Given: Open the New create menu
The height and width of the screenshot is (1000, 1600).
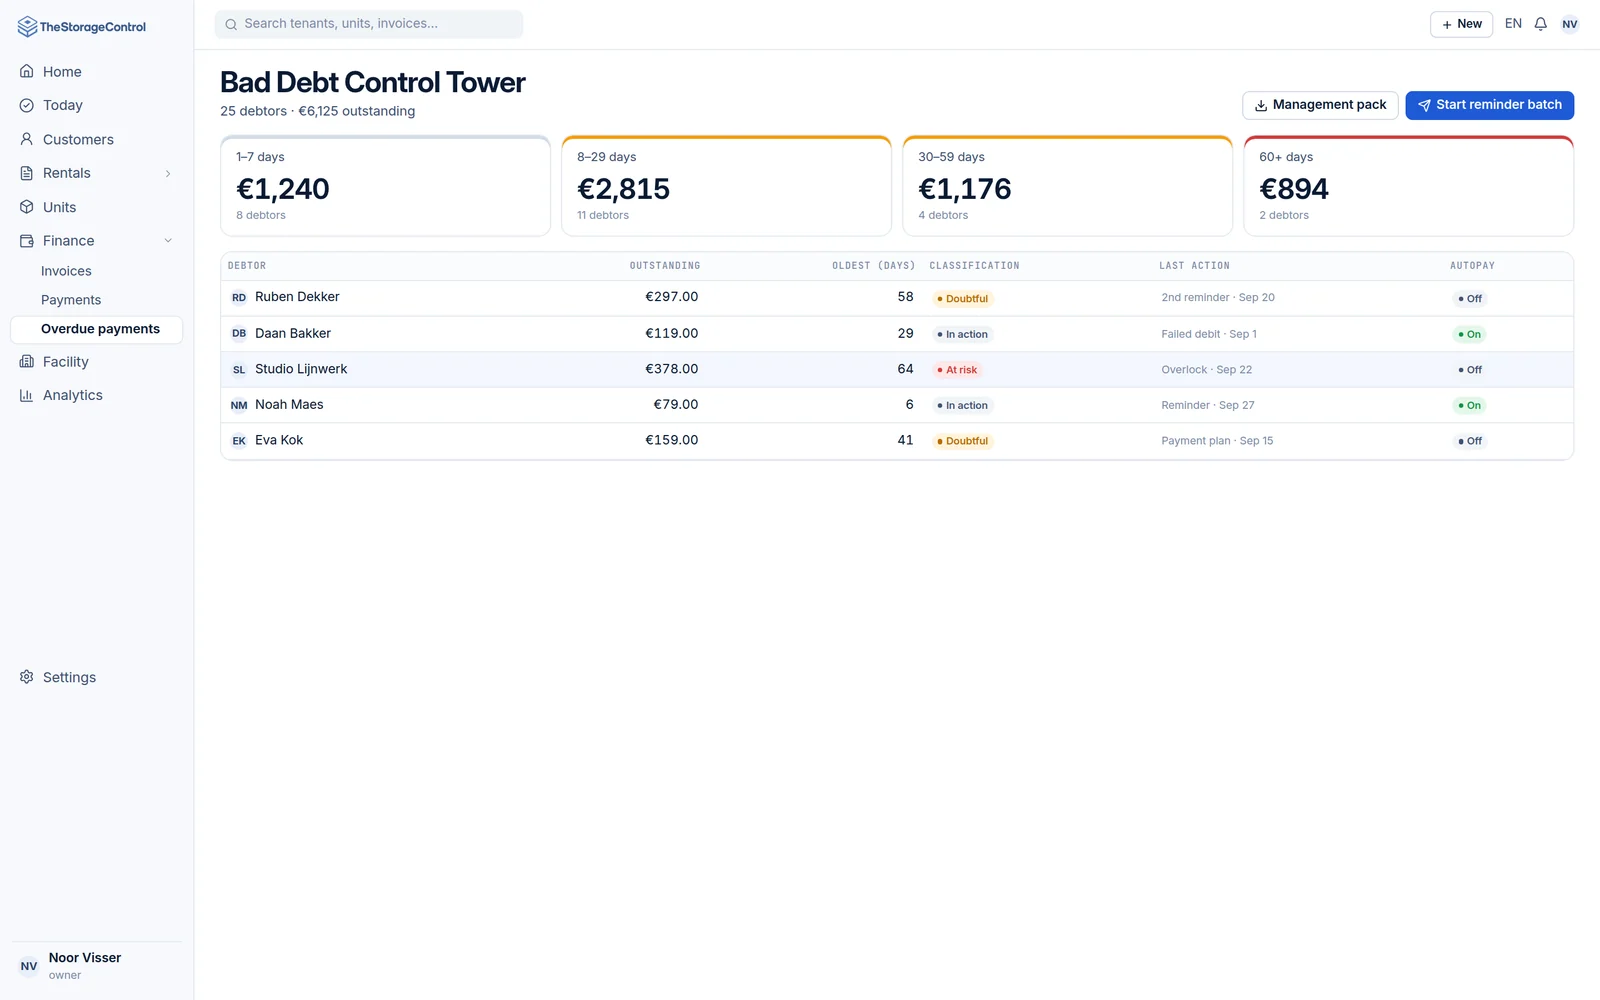Looking at the screenshot, I should click(x=1461, y=24).
